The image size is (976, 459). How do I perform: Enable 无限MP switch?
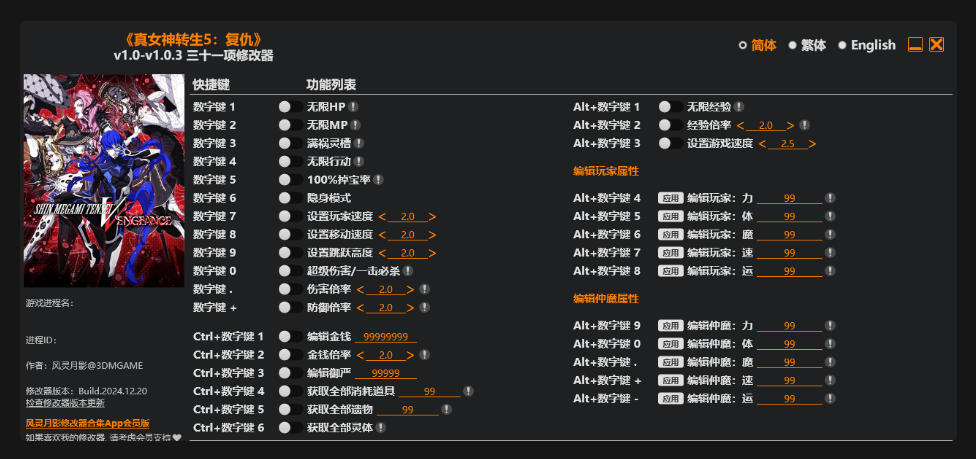pyautogui.click(x=290, y=125)
